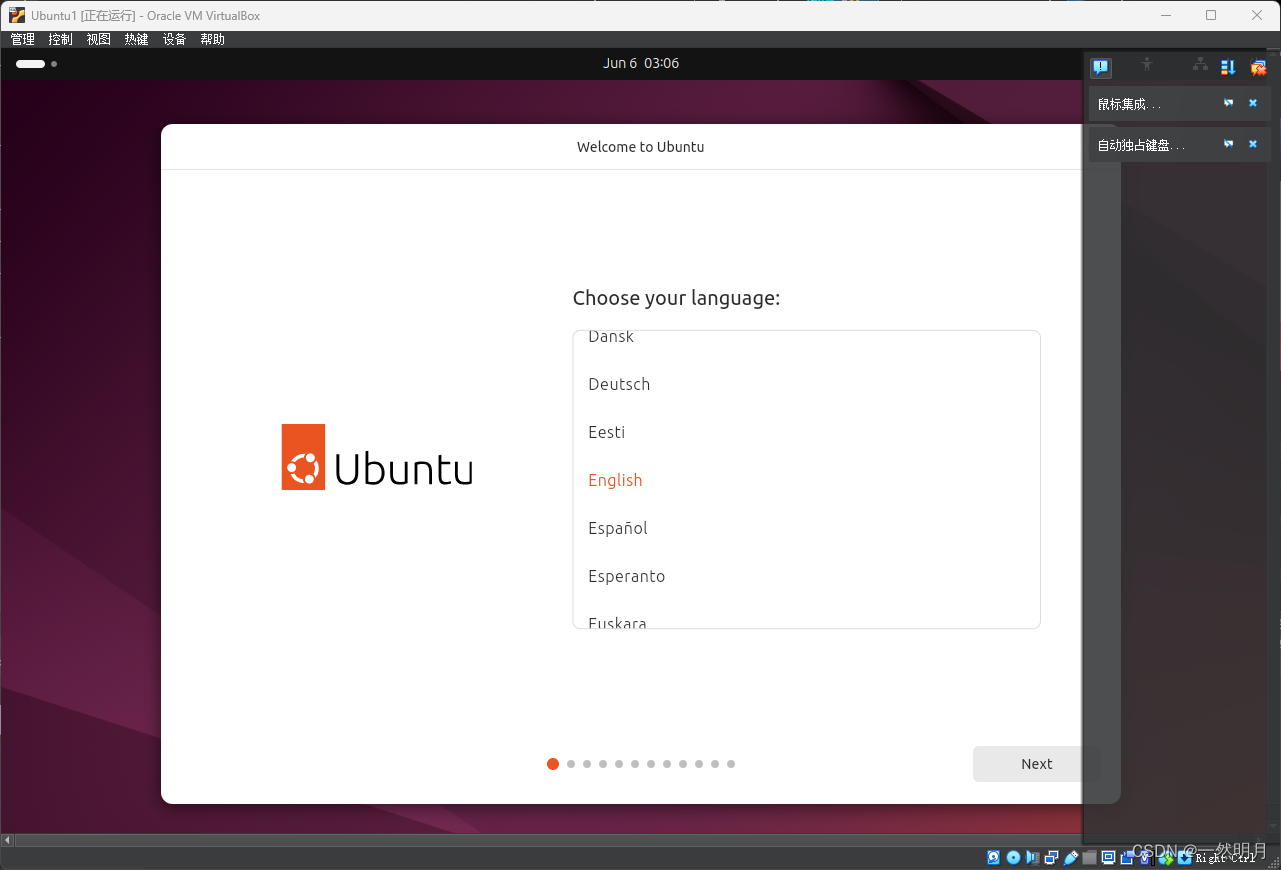The image size is (1281, 870).
Task: Click the hard disk activity icon in status bar
Action: (x=993, y=857)
